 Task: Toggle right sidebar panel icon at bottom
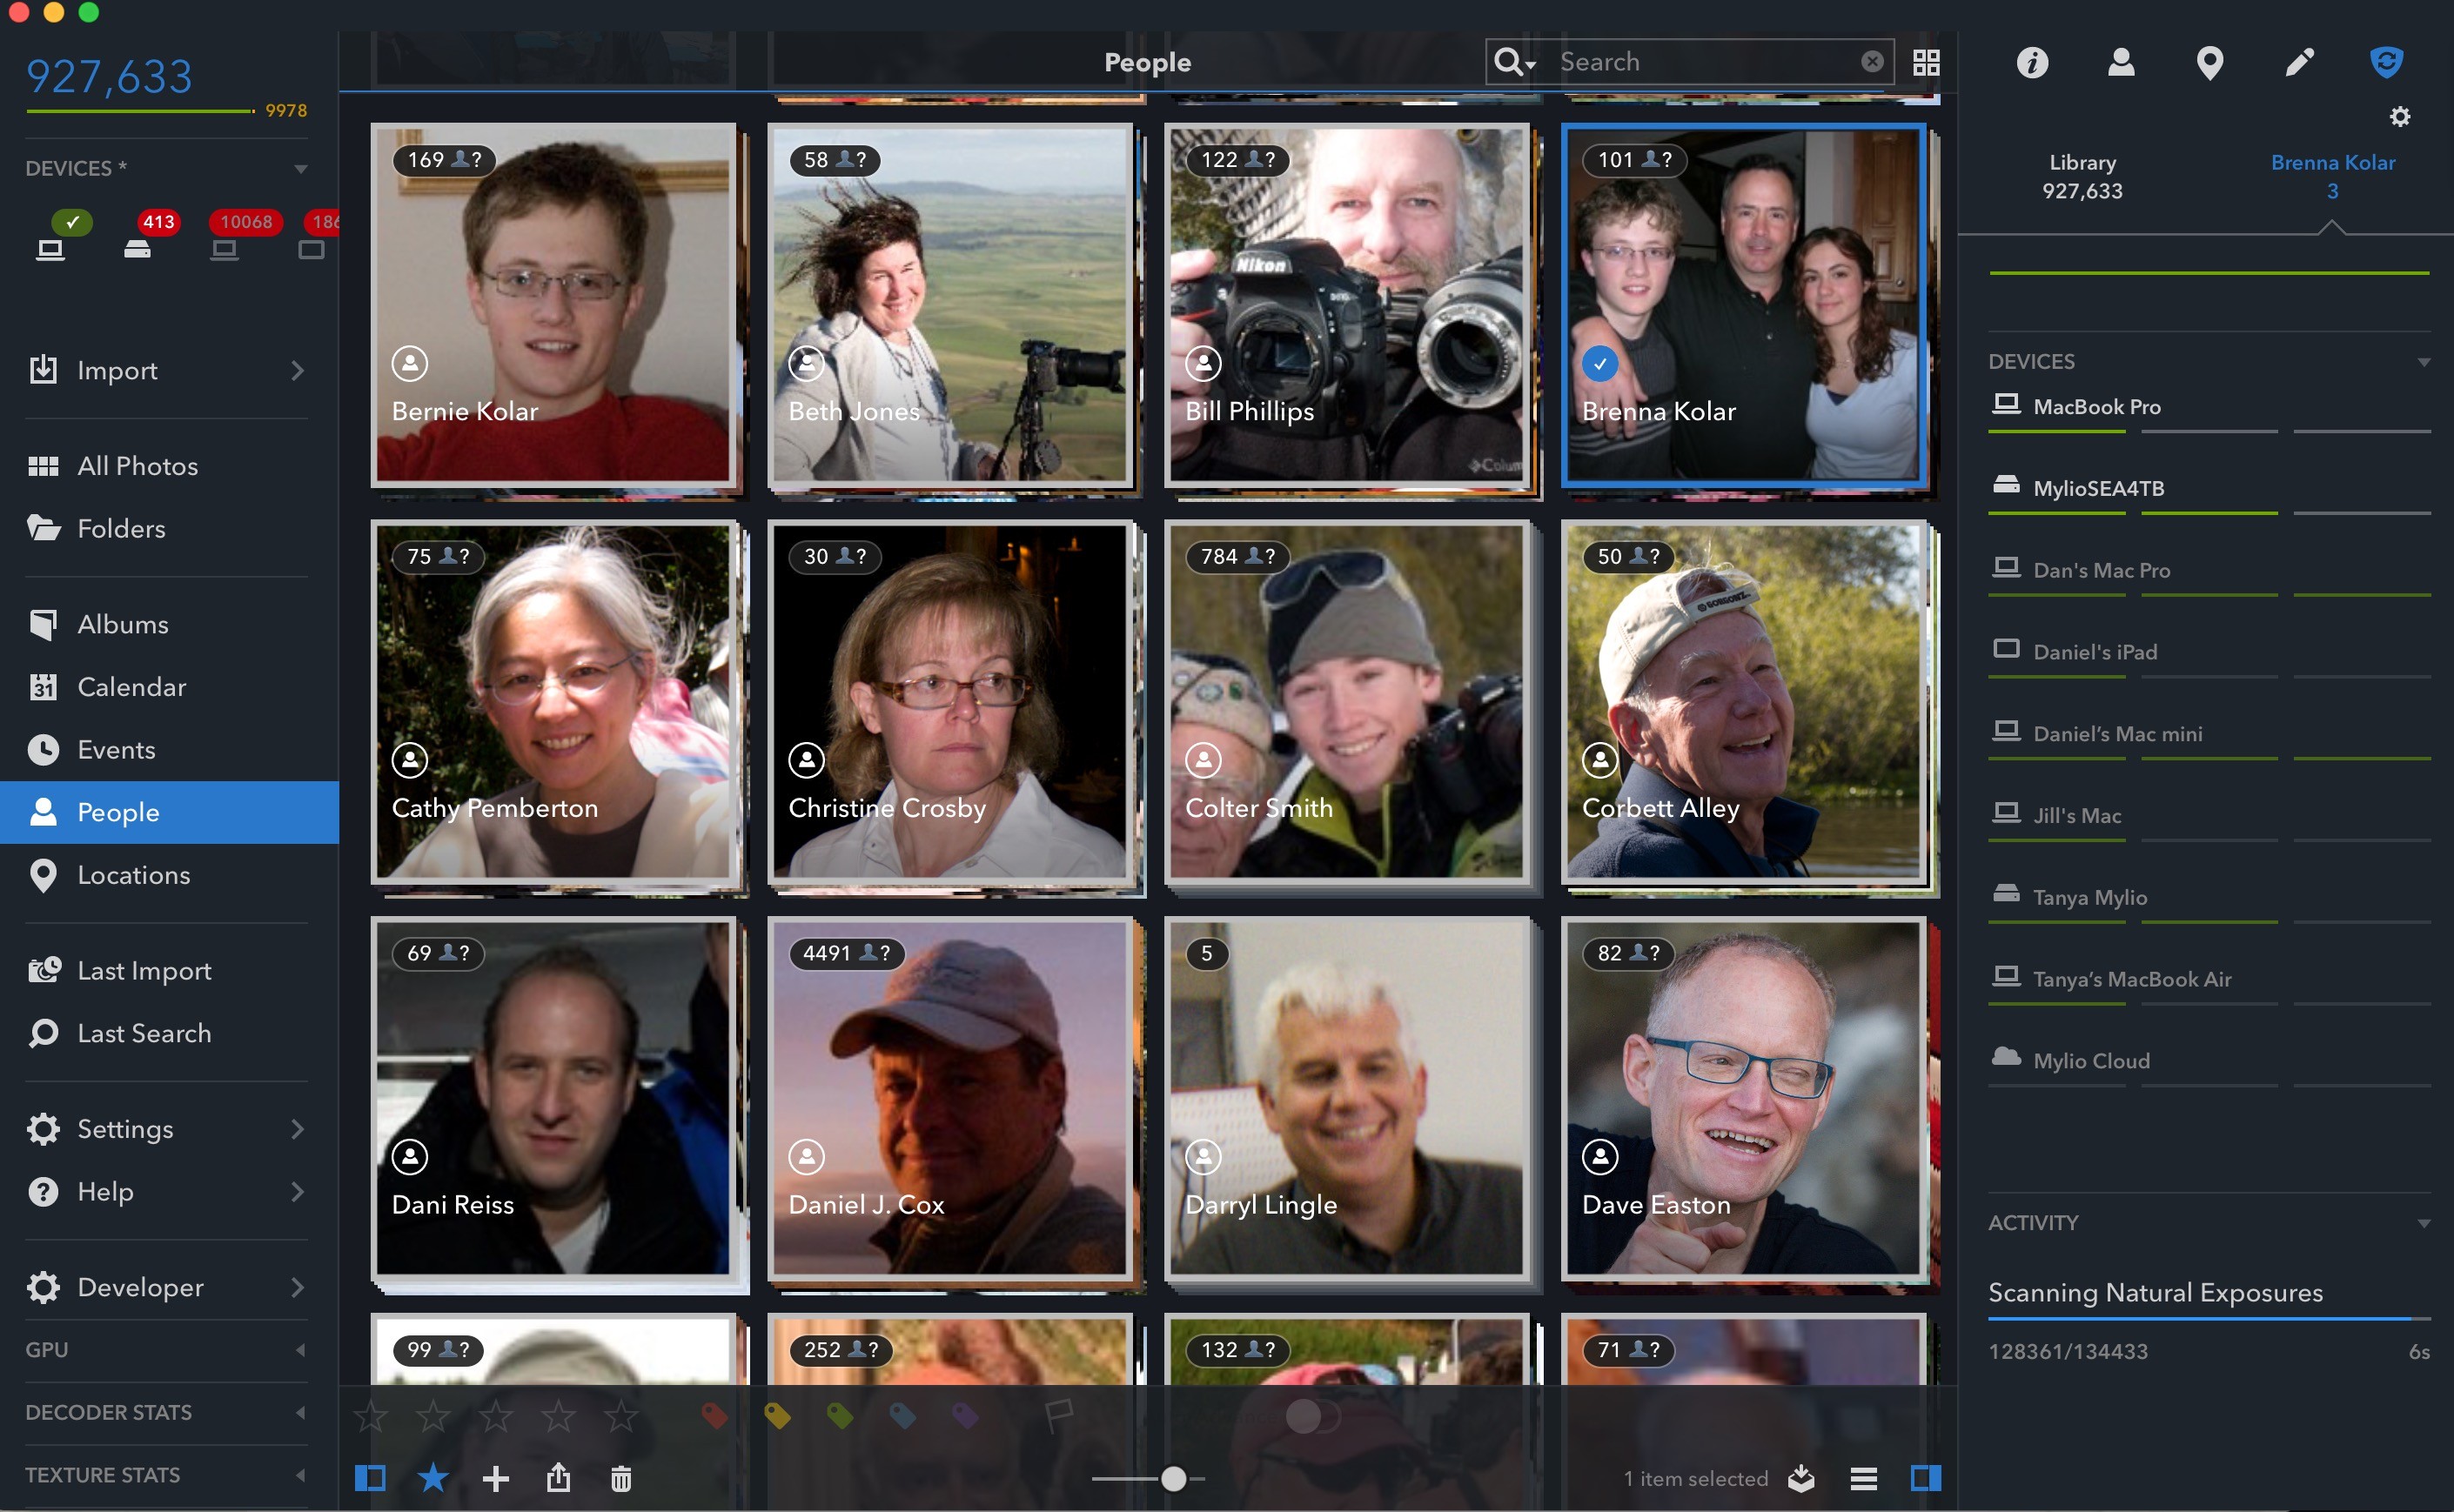[x=1926, y=1478]
